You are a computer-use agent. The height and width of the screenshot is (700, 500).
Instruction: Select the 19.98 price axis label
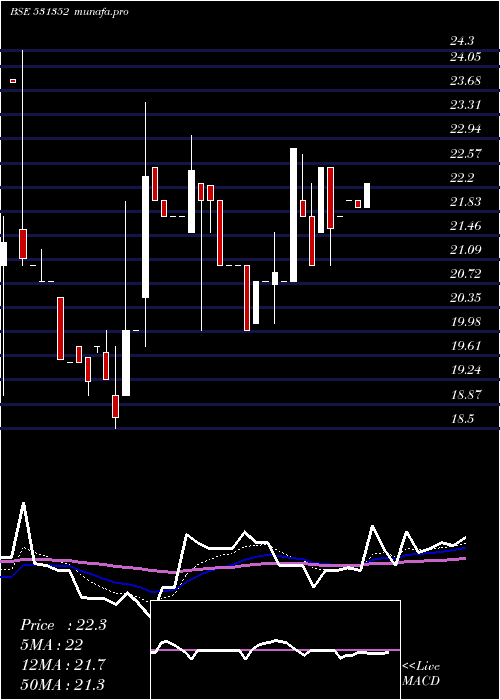pos(465,322)
